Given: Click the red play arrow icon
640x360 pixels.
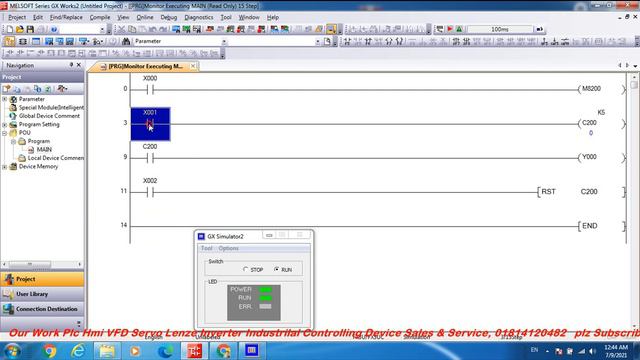Looking at the screenshot, I should [450, 29].
